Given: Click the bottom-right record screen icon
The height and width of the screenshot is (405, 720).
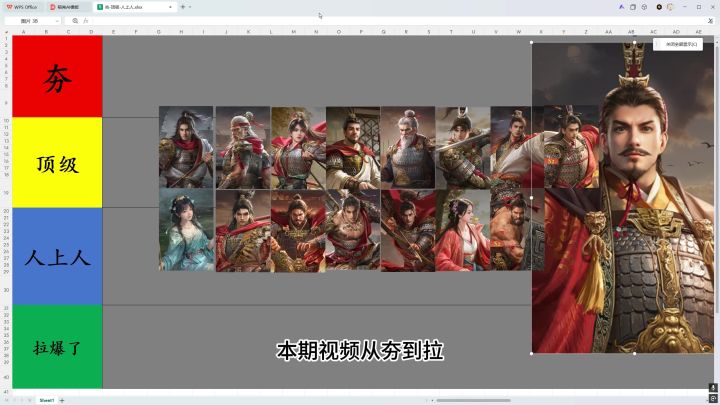Looking at the screenshot, I should [713, 398].
